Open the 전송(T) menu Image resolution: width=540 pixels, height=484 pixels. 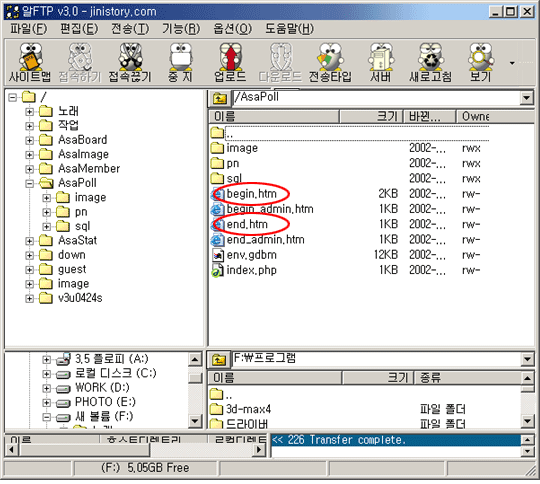click(130, 29)
